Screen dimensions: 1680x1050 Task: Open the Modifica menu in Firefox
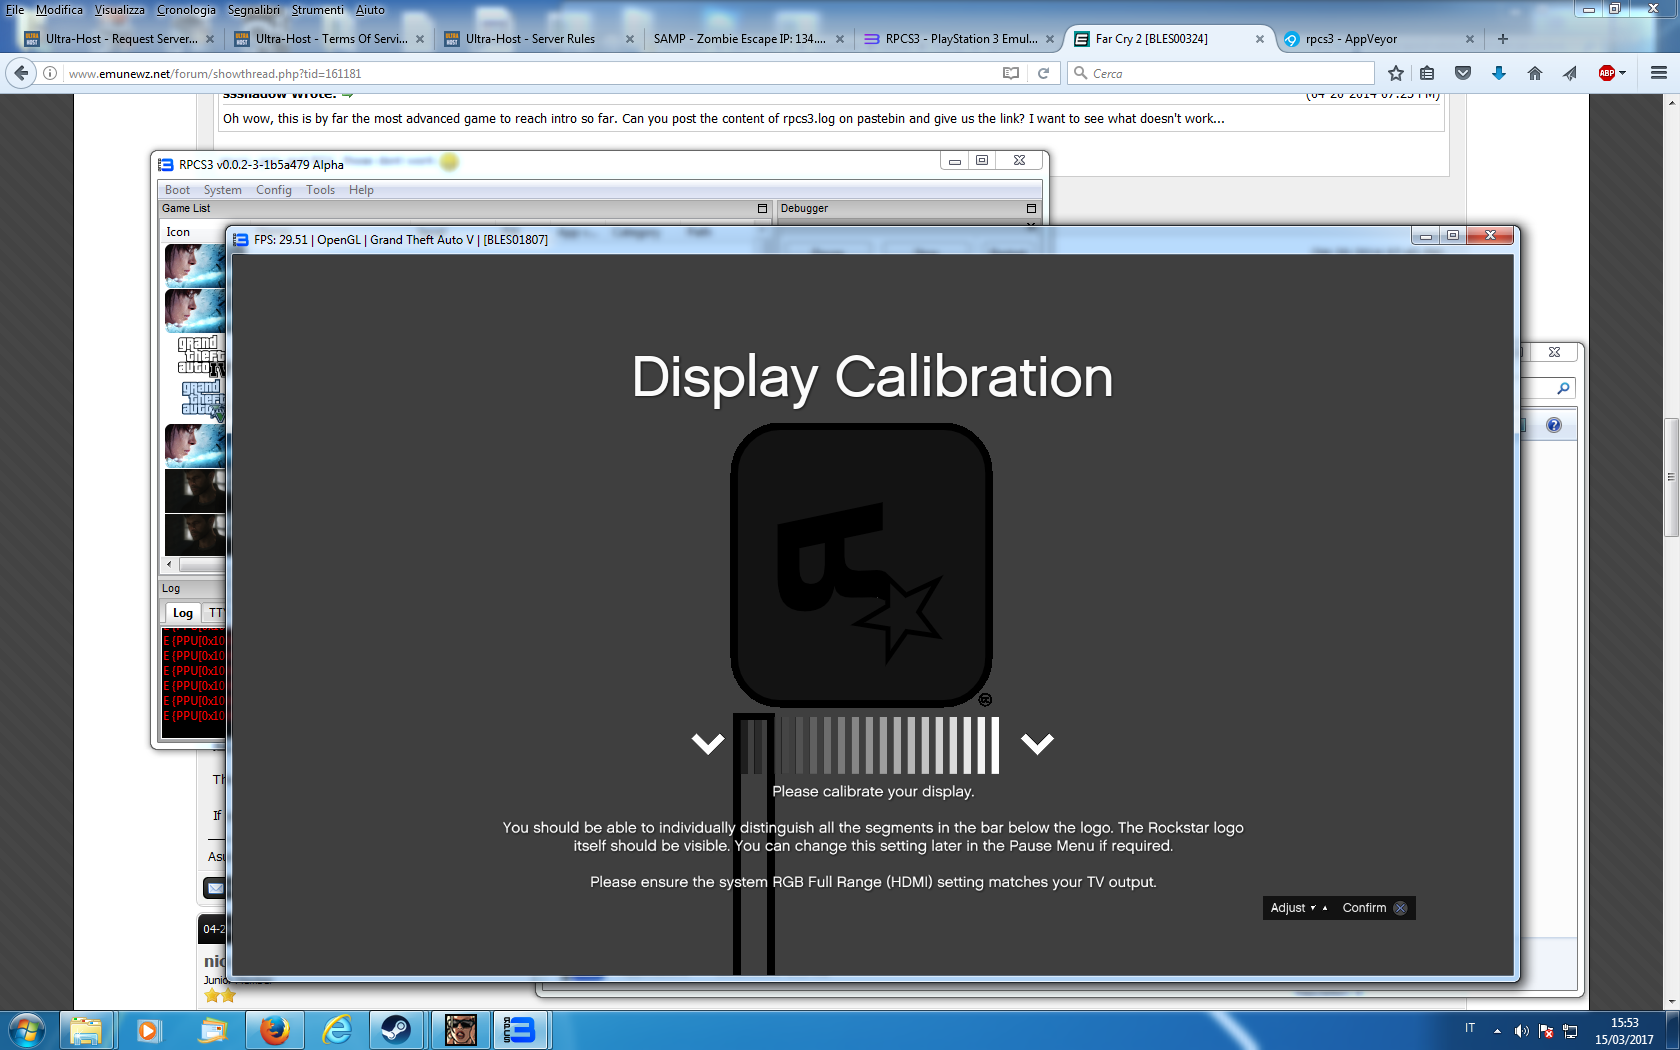[x=60, y=10]
